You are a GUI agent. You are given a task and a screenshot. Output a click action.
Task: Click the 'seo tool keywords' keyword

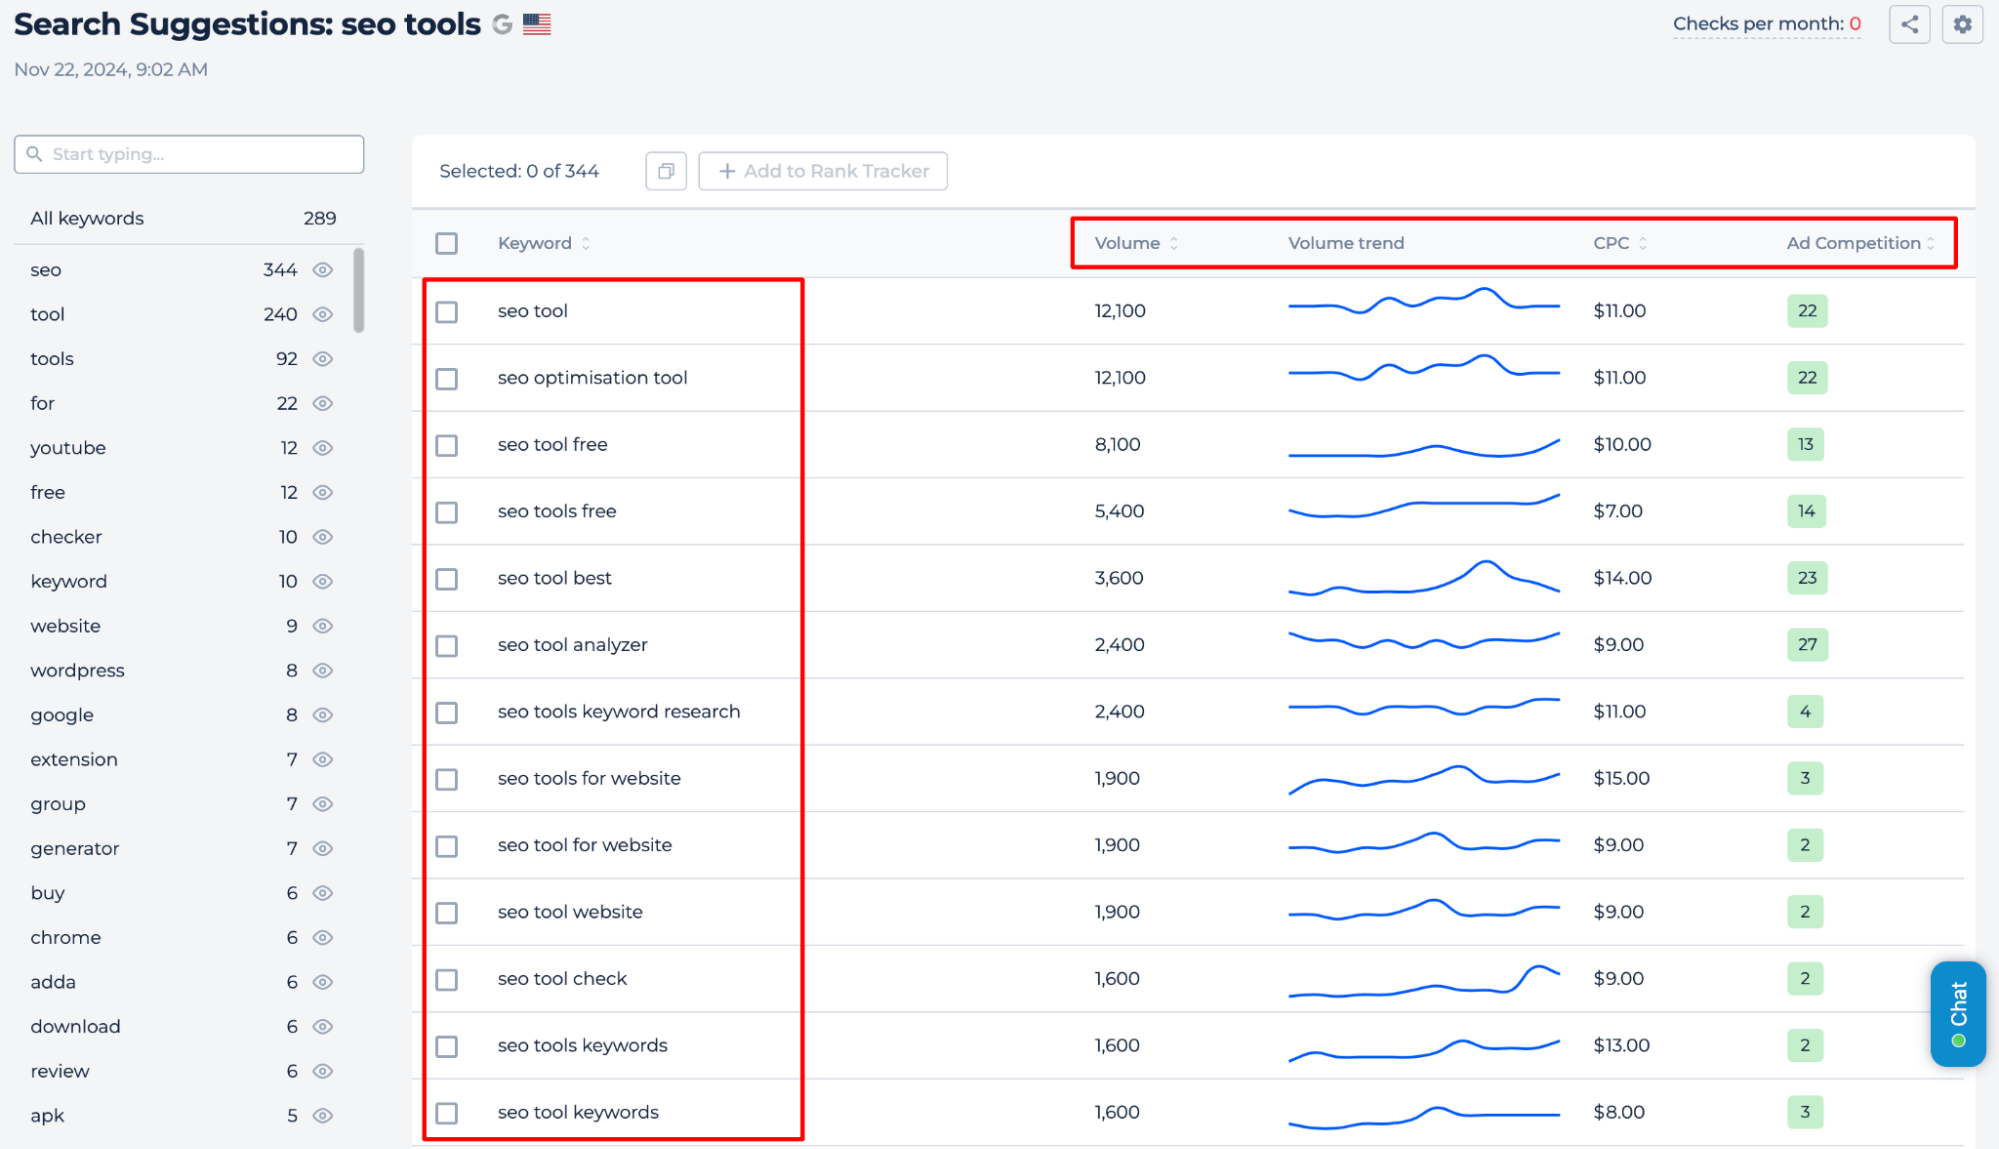point(578,1112)
